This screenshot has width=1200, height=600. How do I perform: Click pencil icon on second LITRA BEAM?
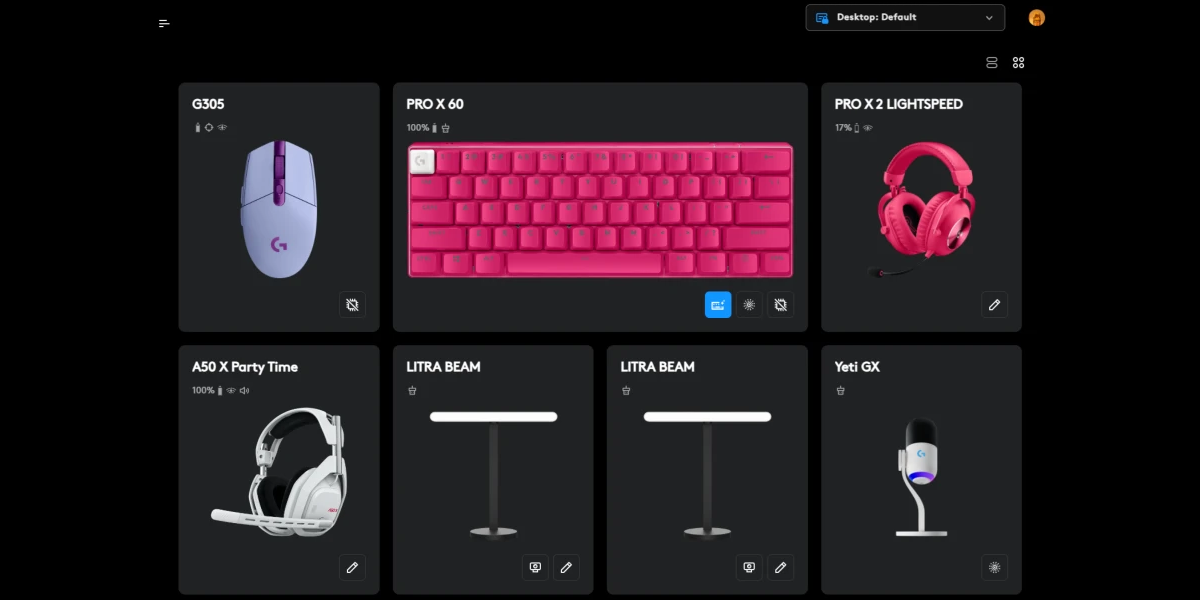(780, 567)
